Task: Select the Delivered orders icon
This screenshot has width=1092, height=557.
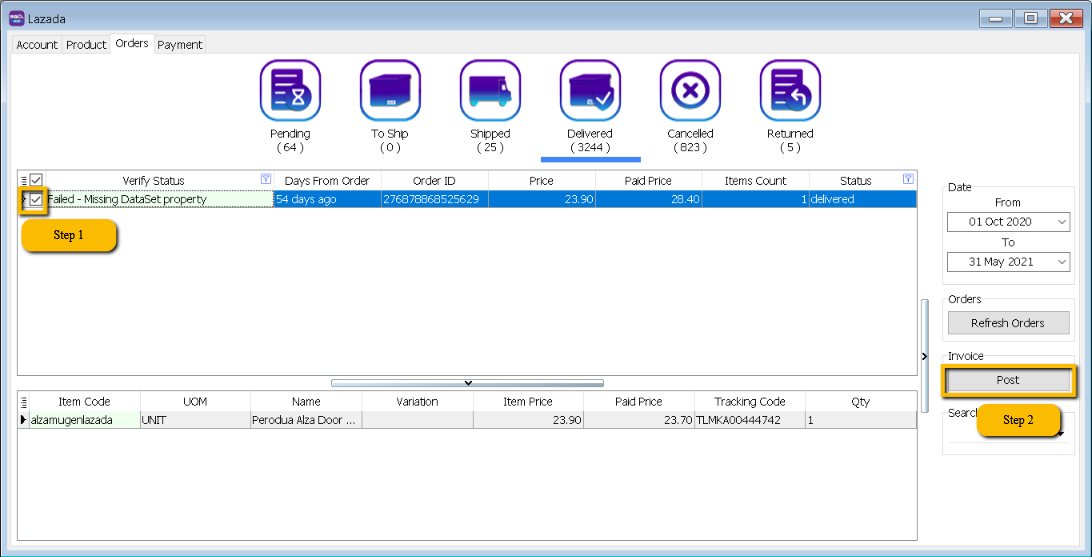Action: coord(590,91)
